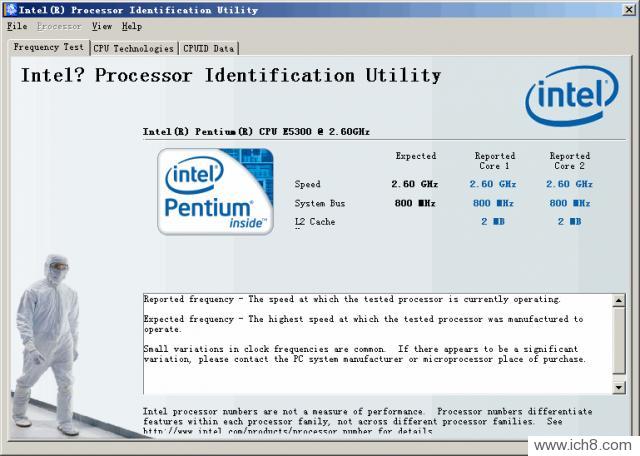Click the Small variations in clock frequencies paragraph
The height and width of the screenshot is (456, 640).
click(x=364, y=354)
